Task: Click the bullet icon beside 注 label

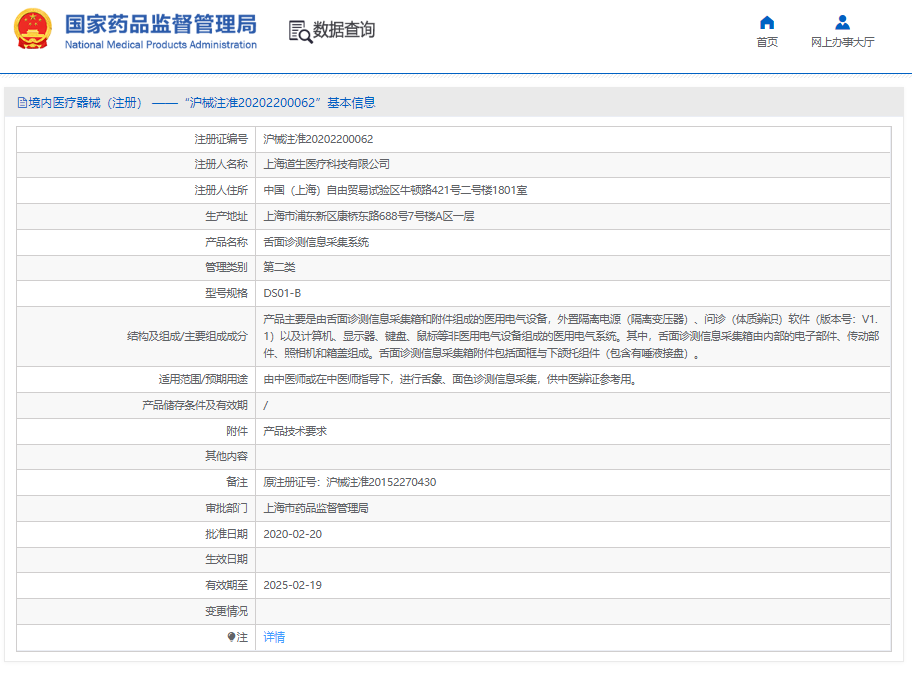Action: click(x=231, y=637)
